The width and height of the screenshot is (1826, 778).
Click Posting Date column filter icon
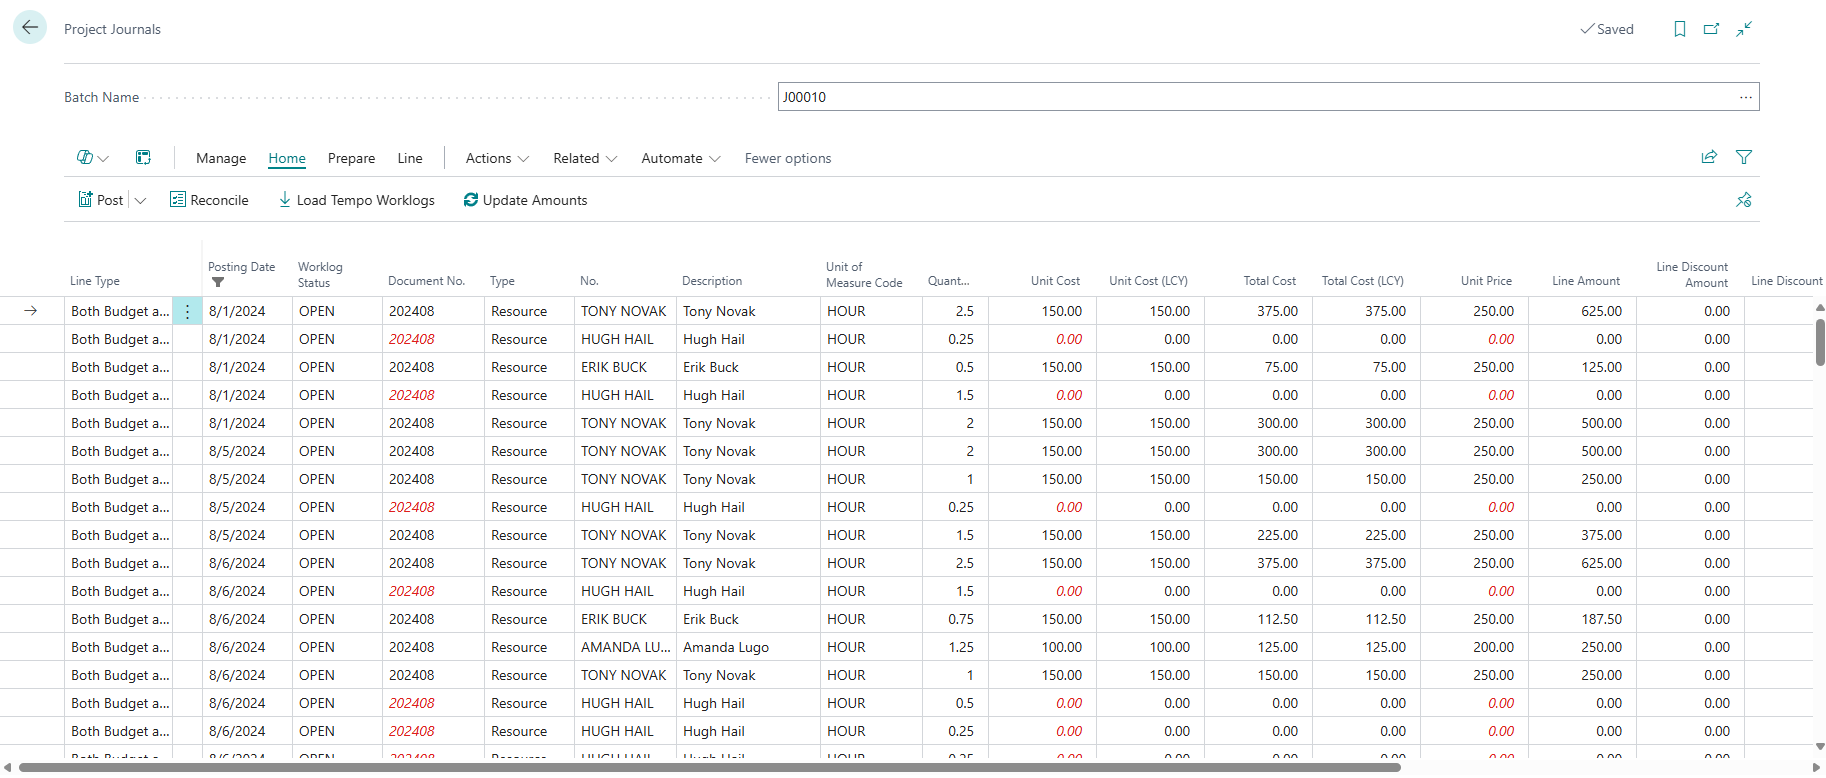(x=218, y=283)
